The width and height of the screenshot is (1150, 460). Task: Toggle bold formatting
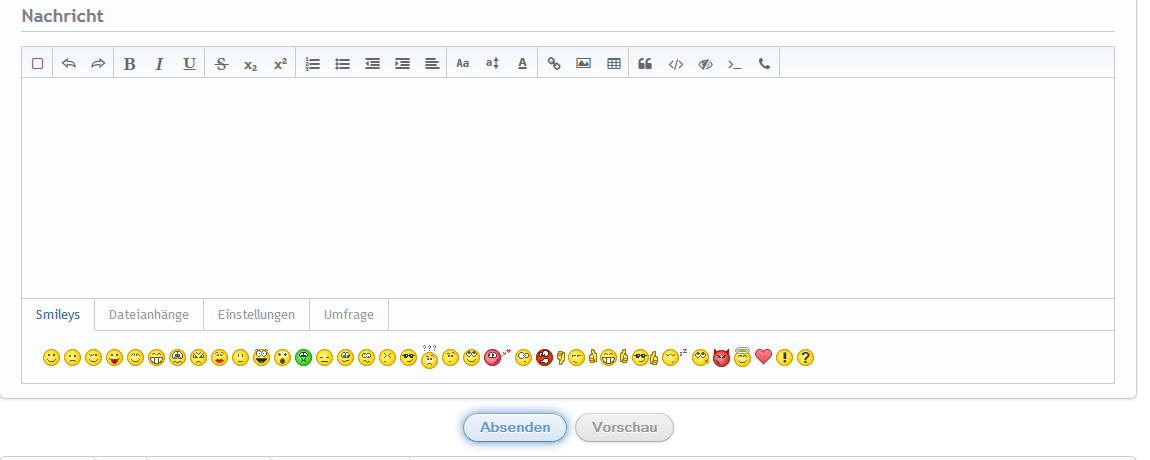(x=129, y=63)
